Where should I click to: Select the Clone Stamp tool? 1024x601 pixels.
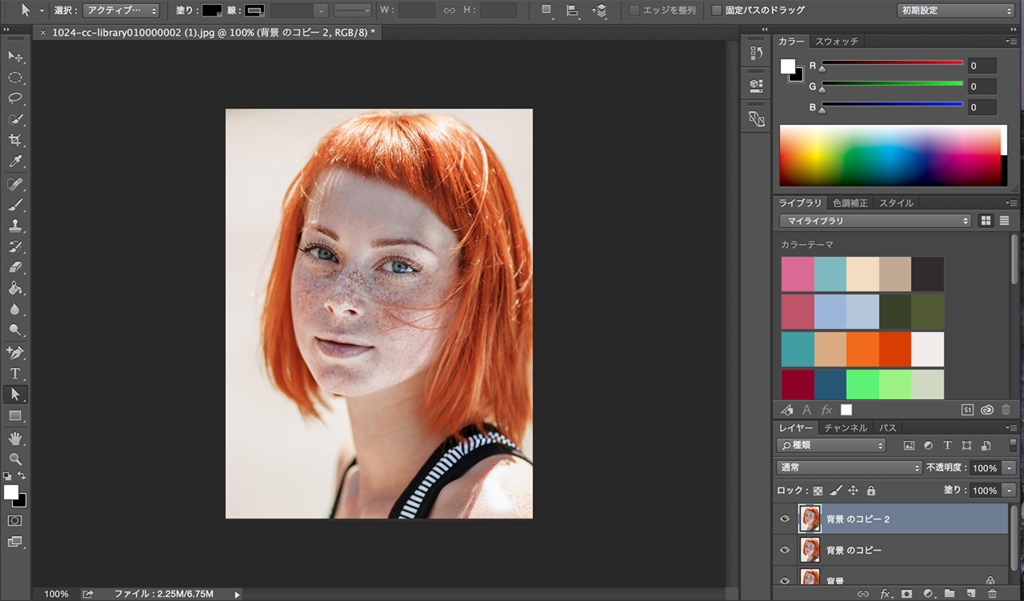tap(15, 226)
